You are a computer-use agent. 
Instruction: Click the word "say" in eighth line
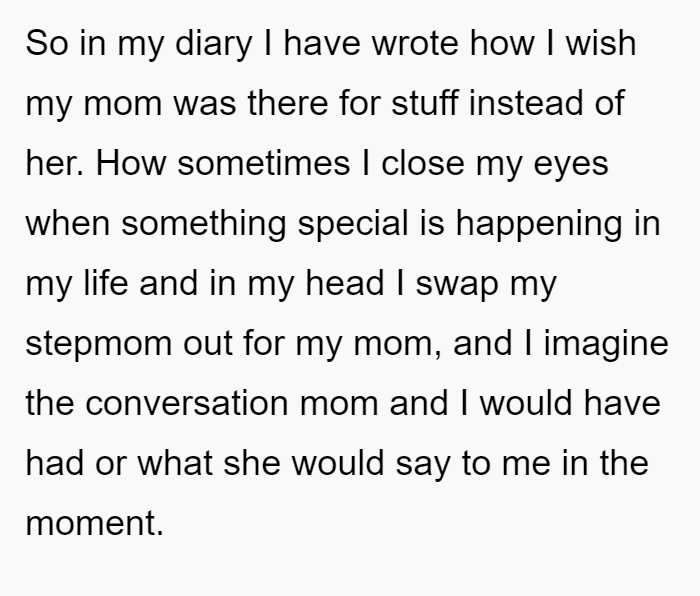tap(423, 464)
